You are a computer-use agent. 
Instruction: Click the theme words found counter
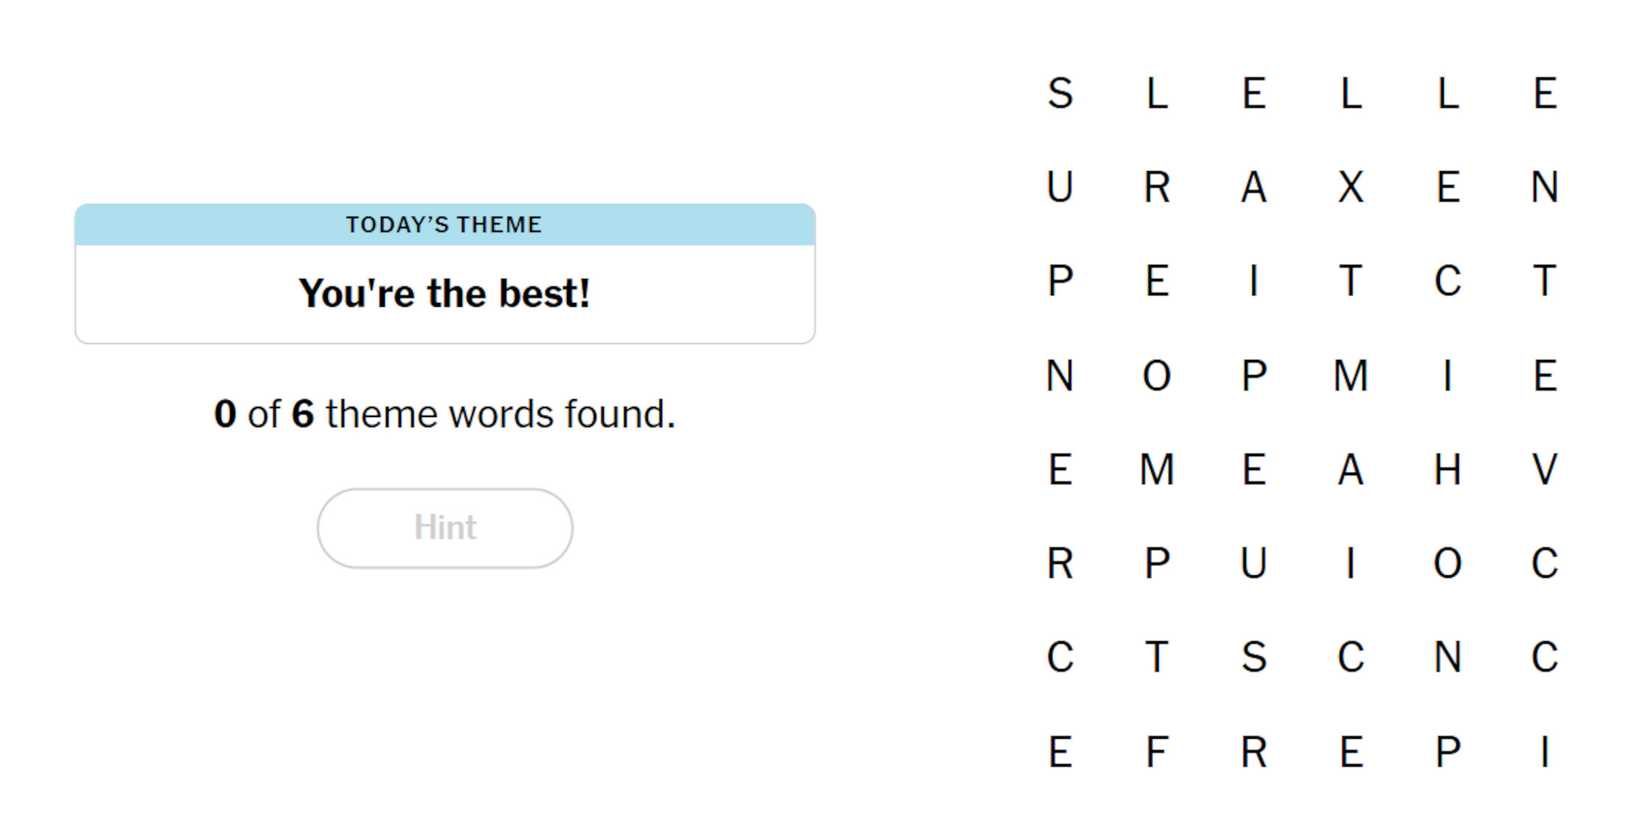[x=445, y=414]
